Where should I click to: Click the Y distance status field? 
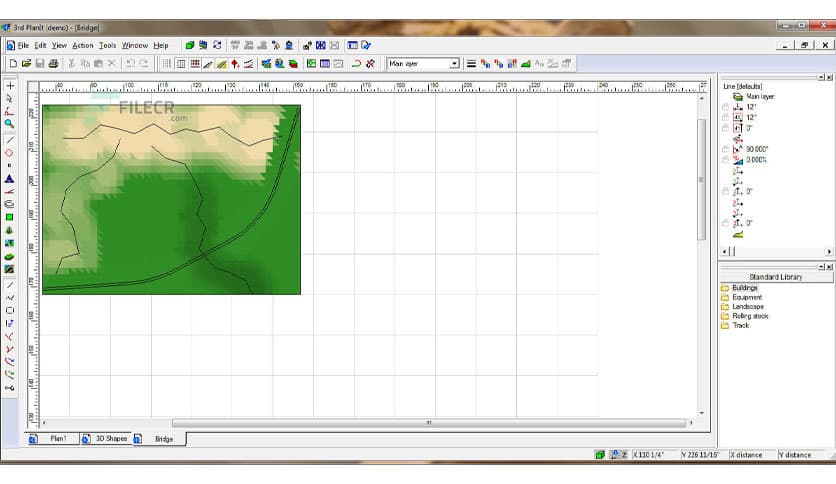point(801,455)
